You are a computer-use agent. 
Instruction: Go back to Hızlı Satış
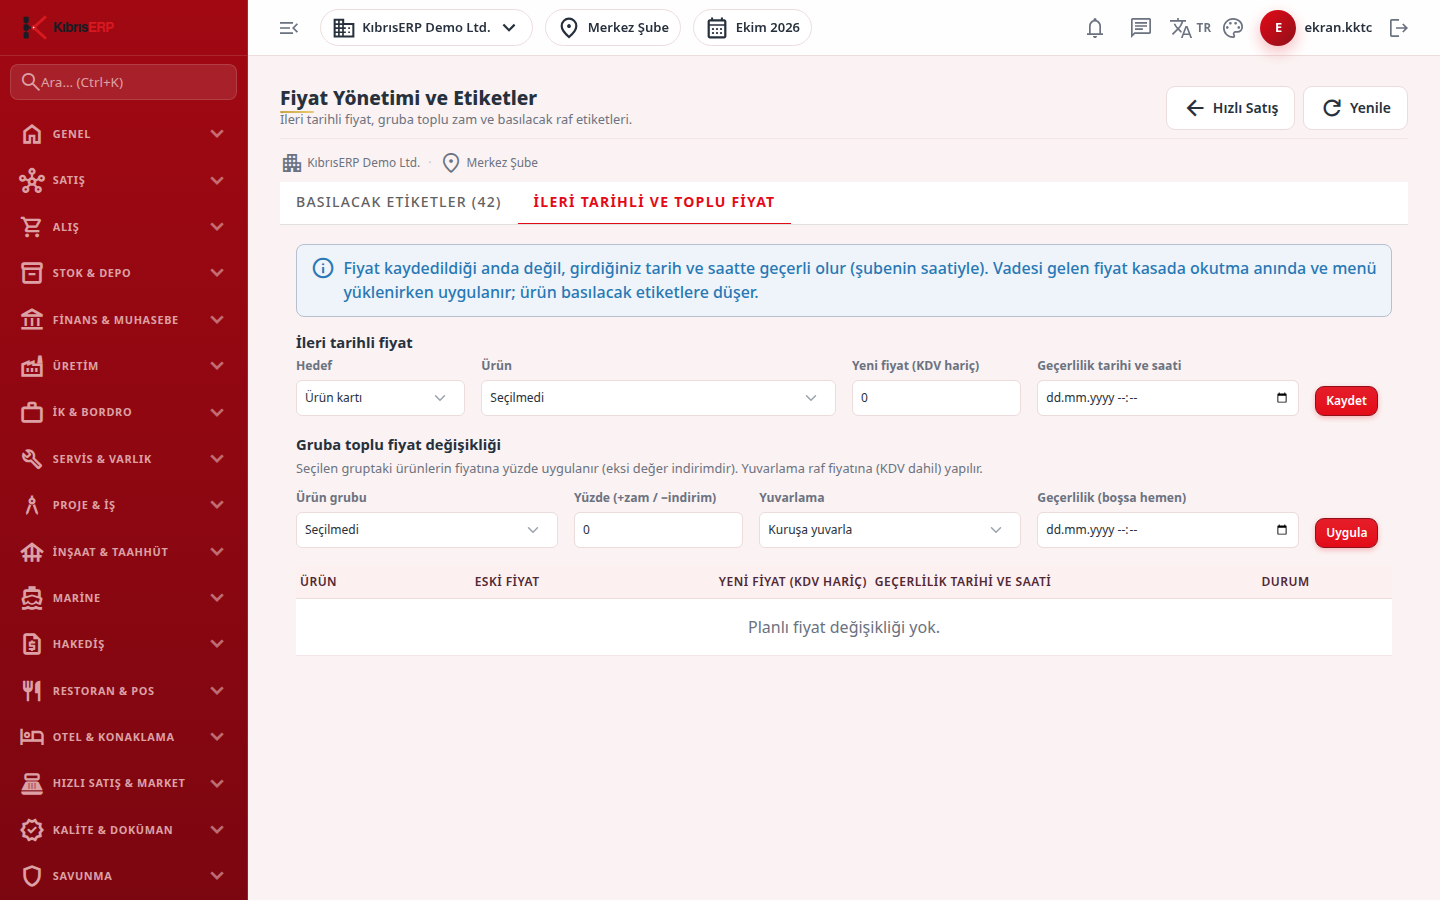point(1230,108)
